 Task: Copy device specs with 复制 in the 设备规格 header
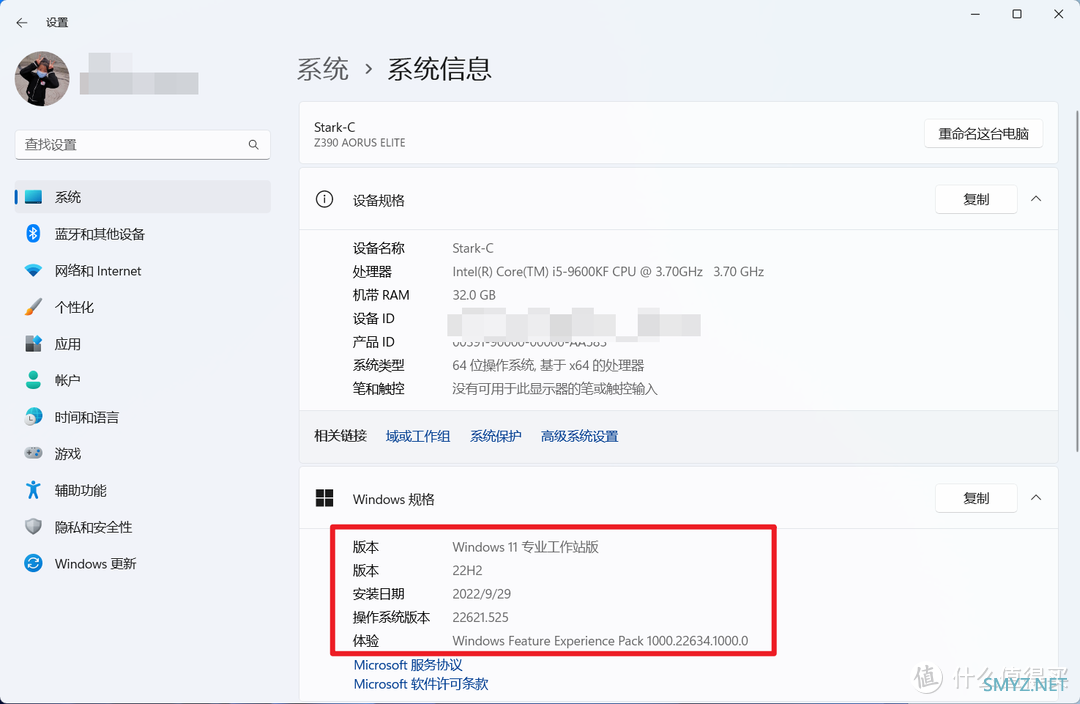pyautogui.click(x=976, y=199)
